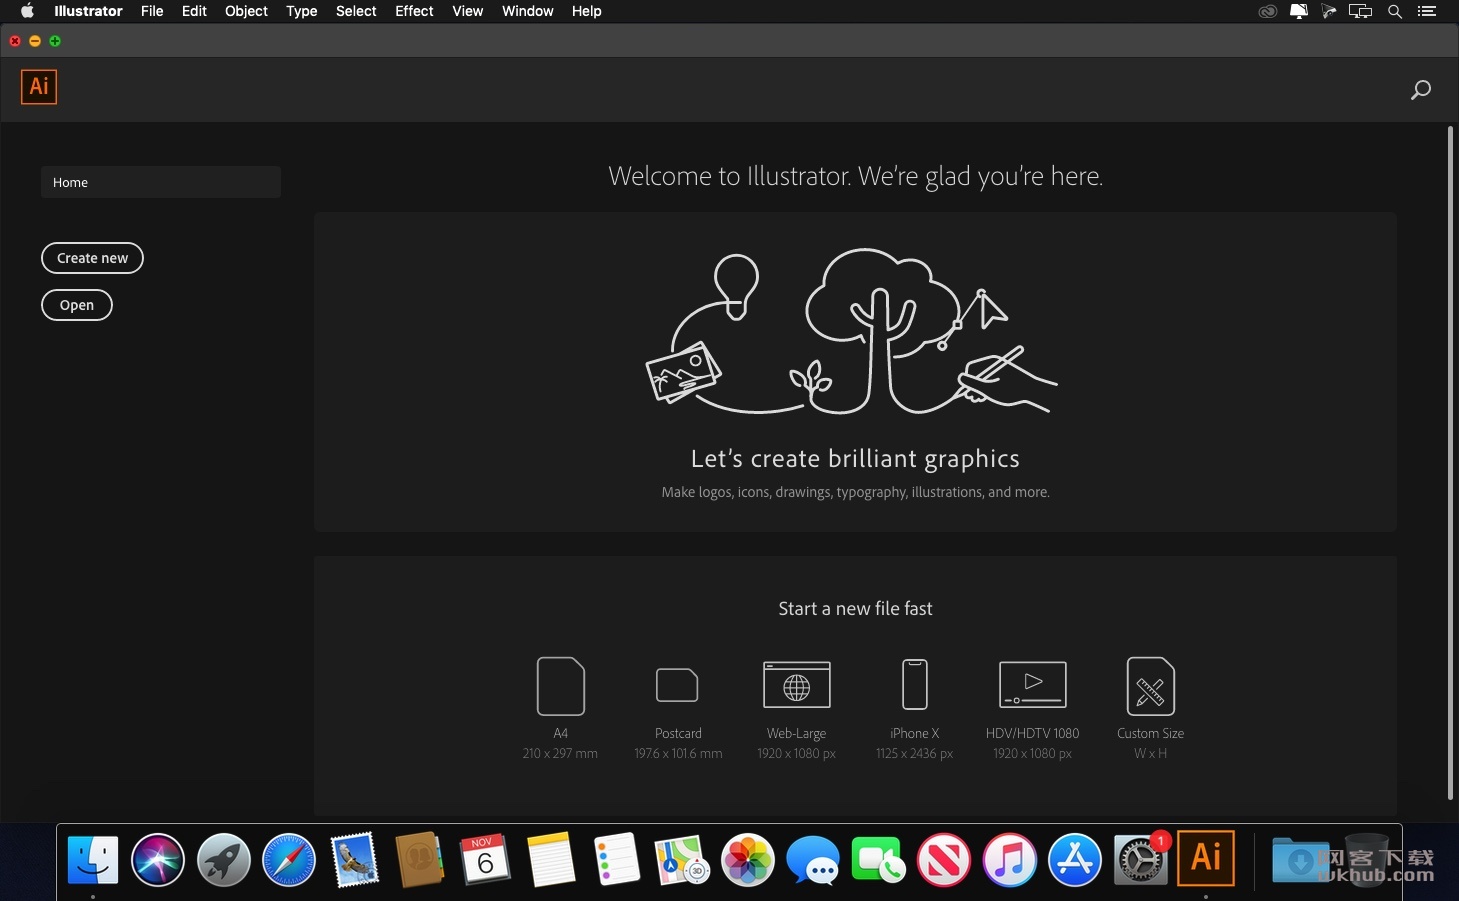Click "Let's create brilliant graphics" heading
Screen dimensions: 1459x901
click(855, 458)
